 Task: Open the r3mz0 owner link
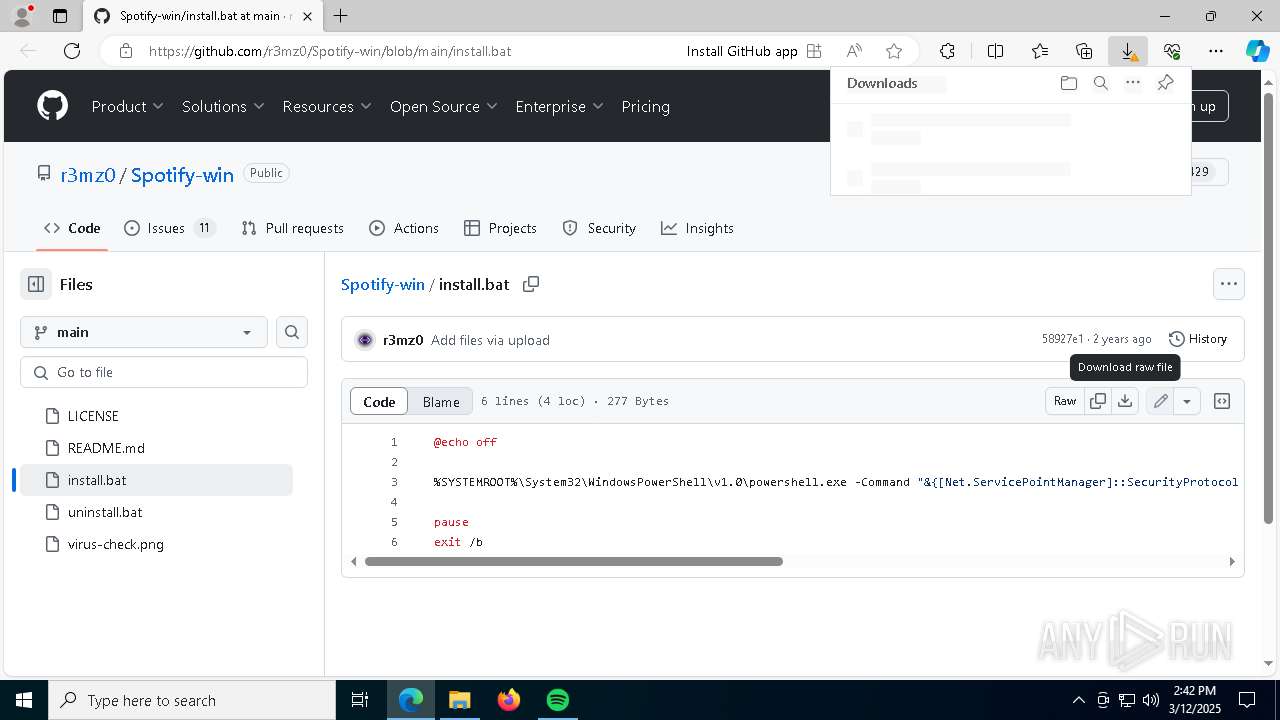coord(88,175)
